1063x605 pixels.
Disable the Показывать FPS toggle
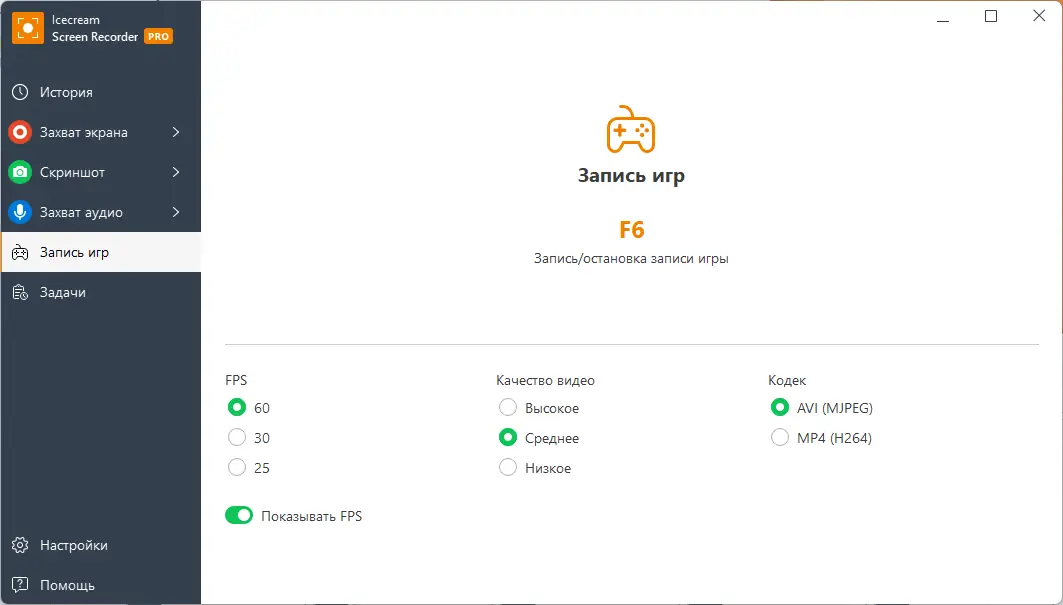pos(239,516)
